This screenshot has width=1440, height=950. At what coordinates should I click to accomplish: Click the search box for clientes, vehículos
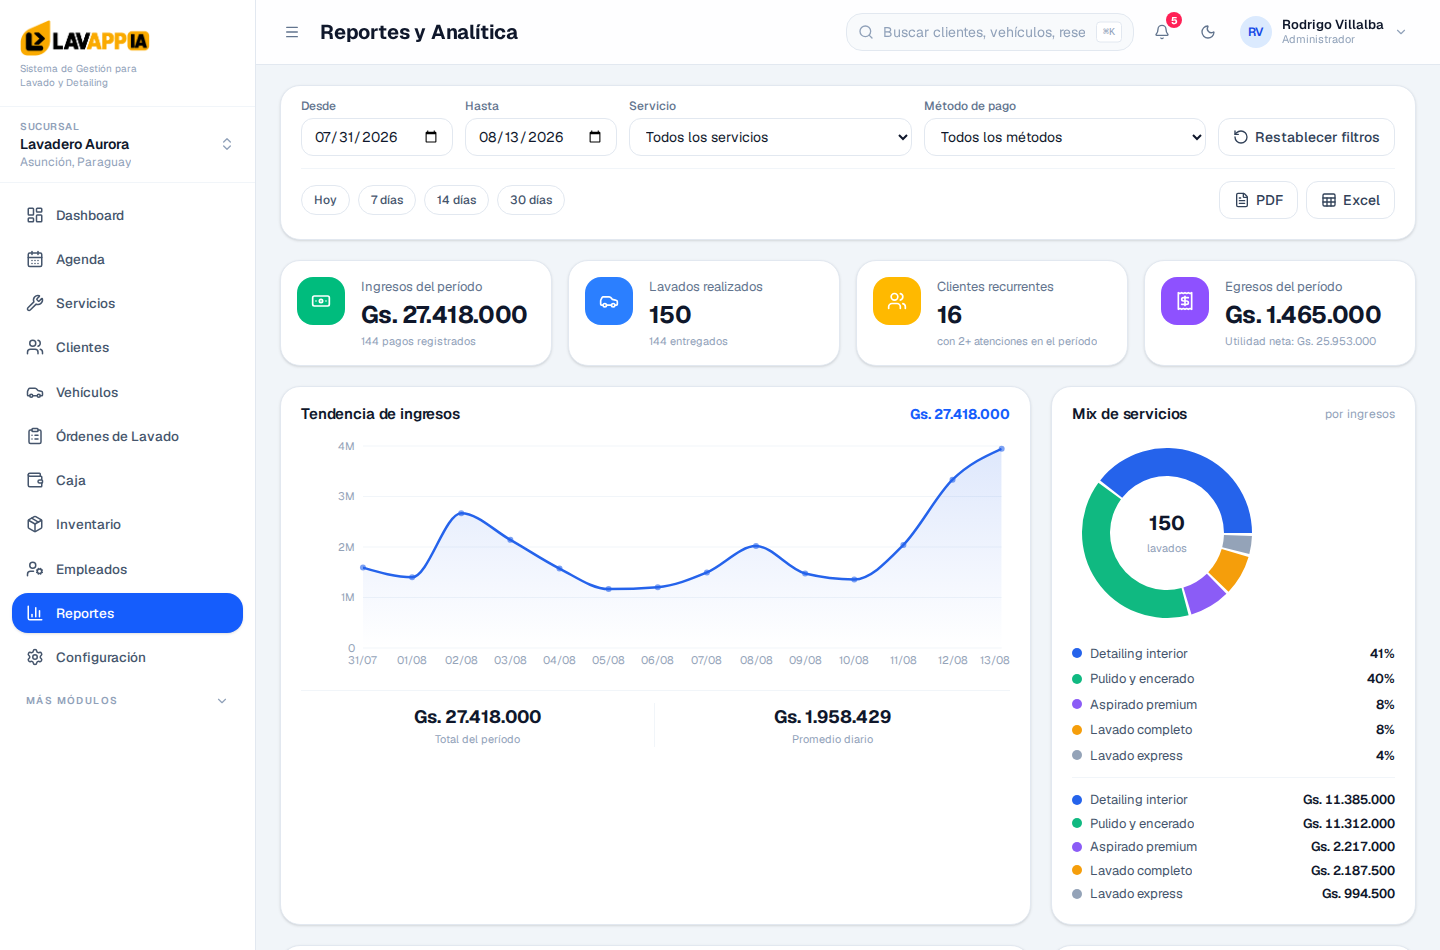click(990, 32)
